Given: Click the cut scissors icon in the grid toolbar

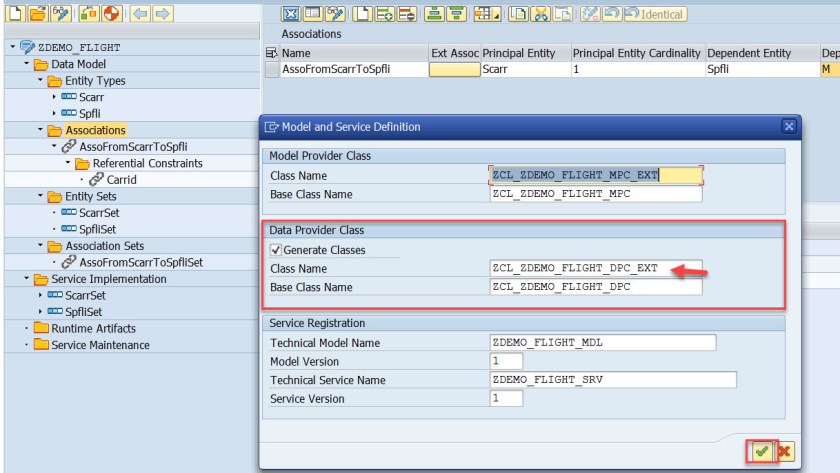Looking at the screenshot, I should (x=539, y=14).
